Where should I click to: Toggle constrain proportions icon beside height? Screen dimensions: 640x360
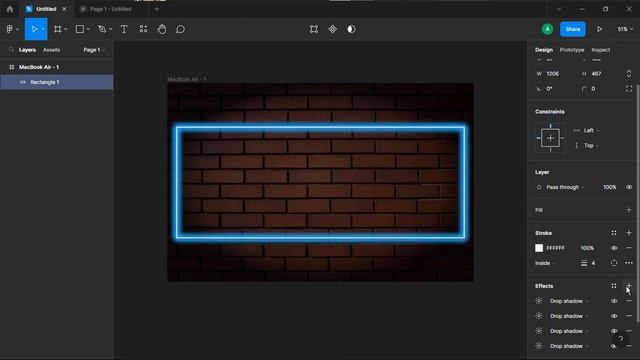click(629, 73)
